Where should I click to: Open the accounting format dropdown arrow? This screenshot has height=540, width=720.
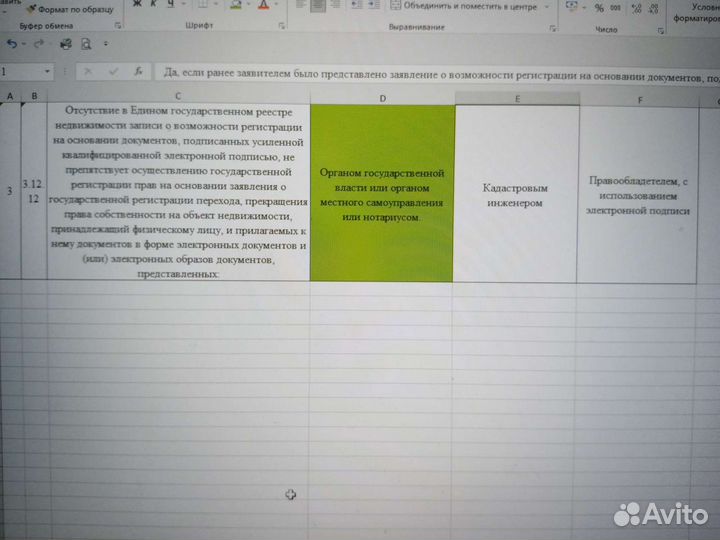click(x=584, y=8)
